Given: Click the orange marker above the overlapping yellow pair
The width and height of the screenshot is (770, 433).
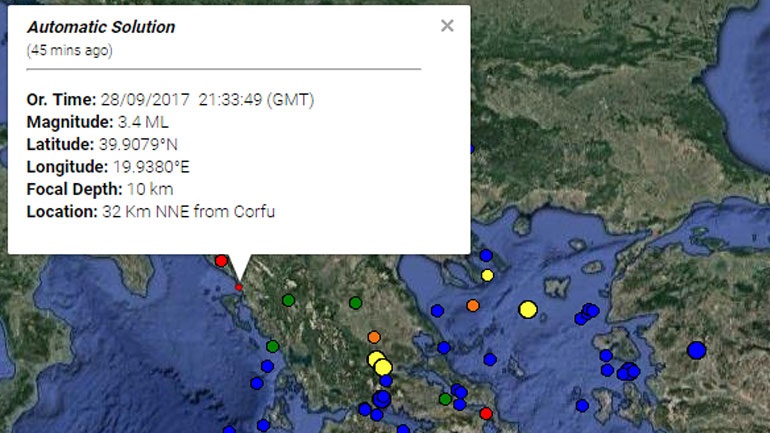Looking at the screenshot, I should coord(374,337).
